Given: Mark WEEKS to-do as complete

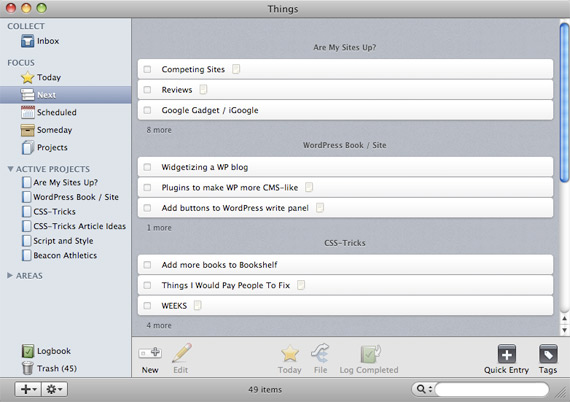Looking at the screenshot, I should click(147, 306).
